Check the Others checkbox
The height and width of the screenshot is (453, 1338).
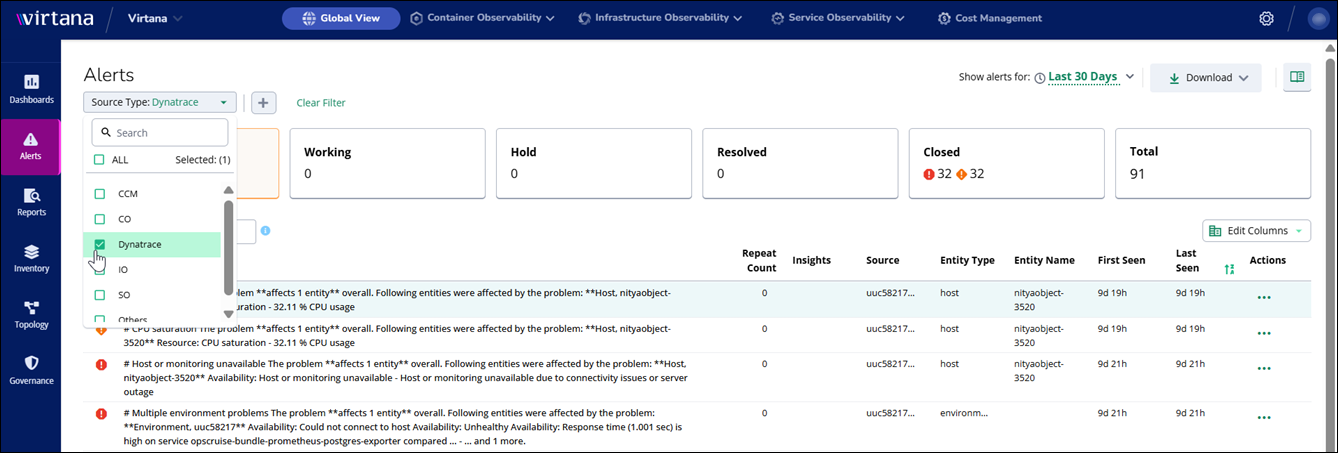pos(99,320)
